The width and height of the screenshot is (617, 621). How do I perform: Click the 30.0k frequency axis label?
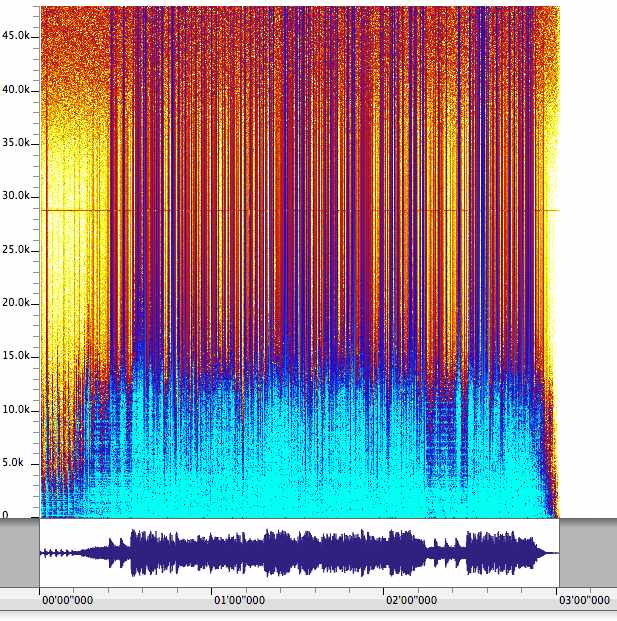[16, 195]
